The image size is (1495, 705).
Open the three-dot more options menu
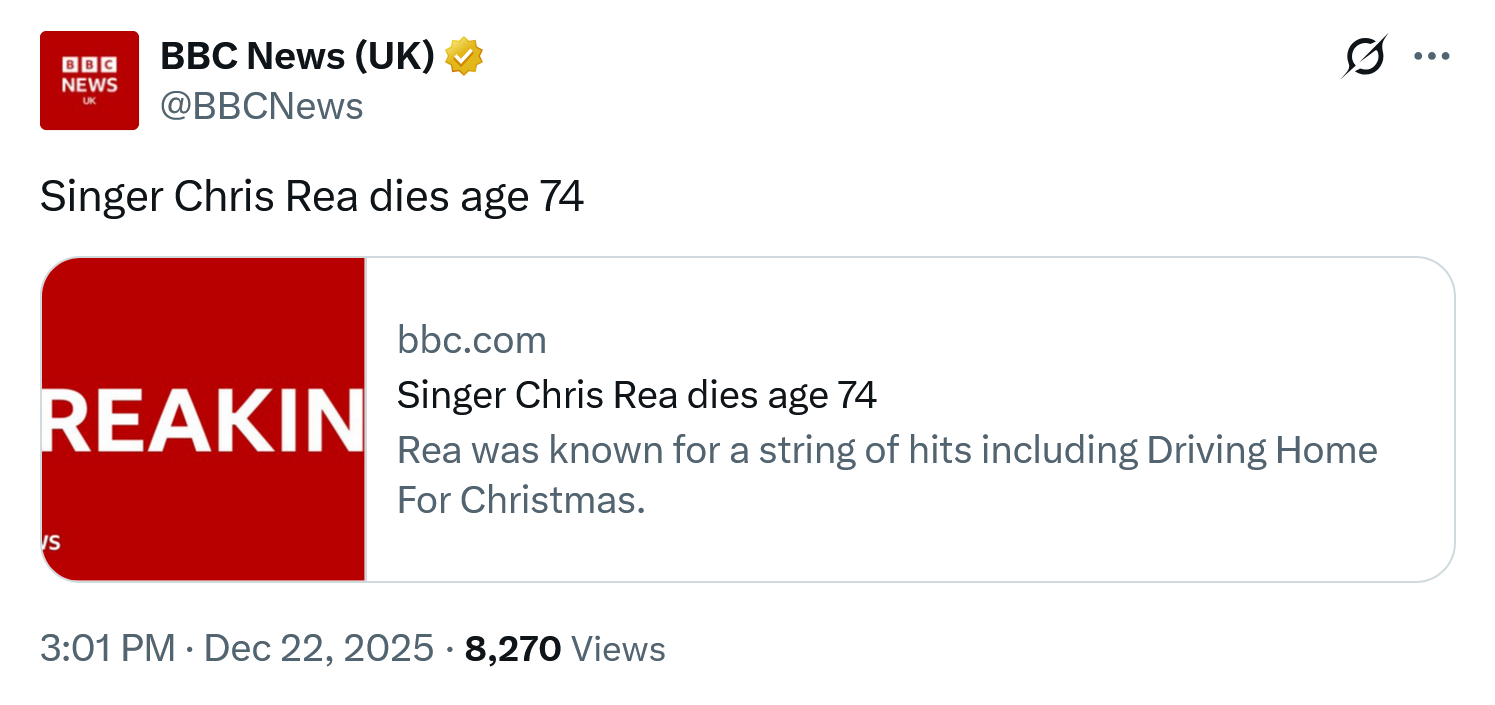1431,57
